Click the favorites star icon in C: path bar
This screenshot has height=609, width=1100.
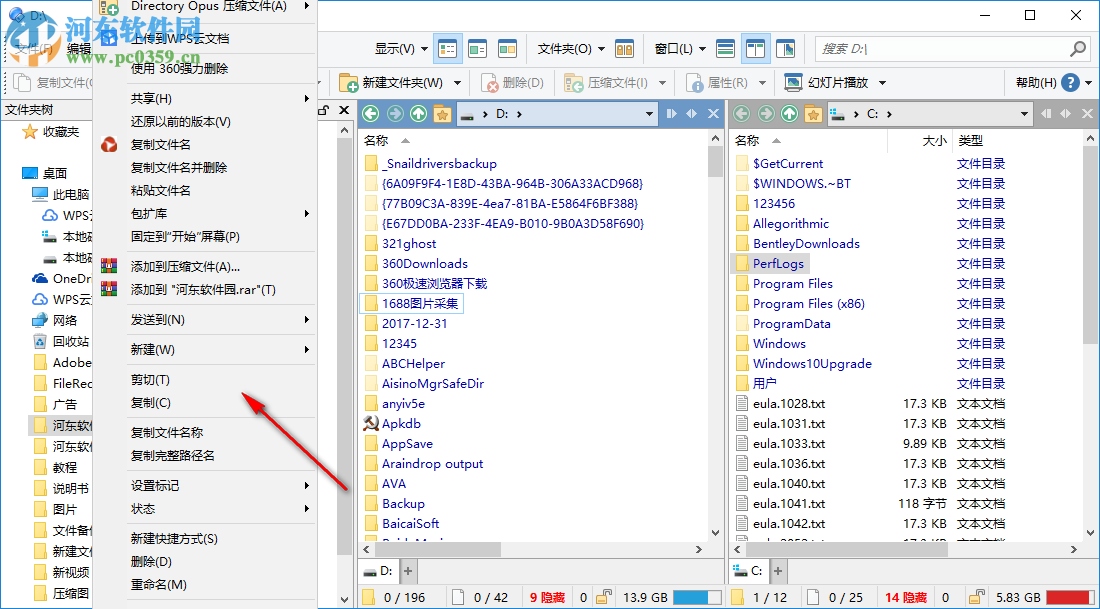(x=813, y=113)
